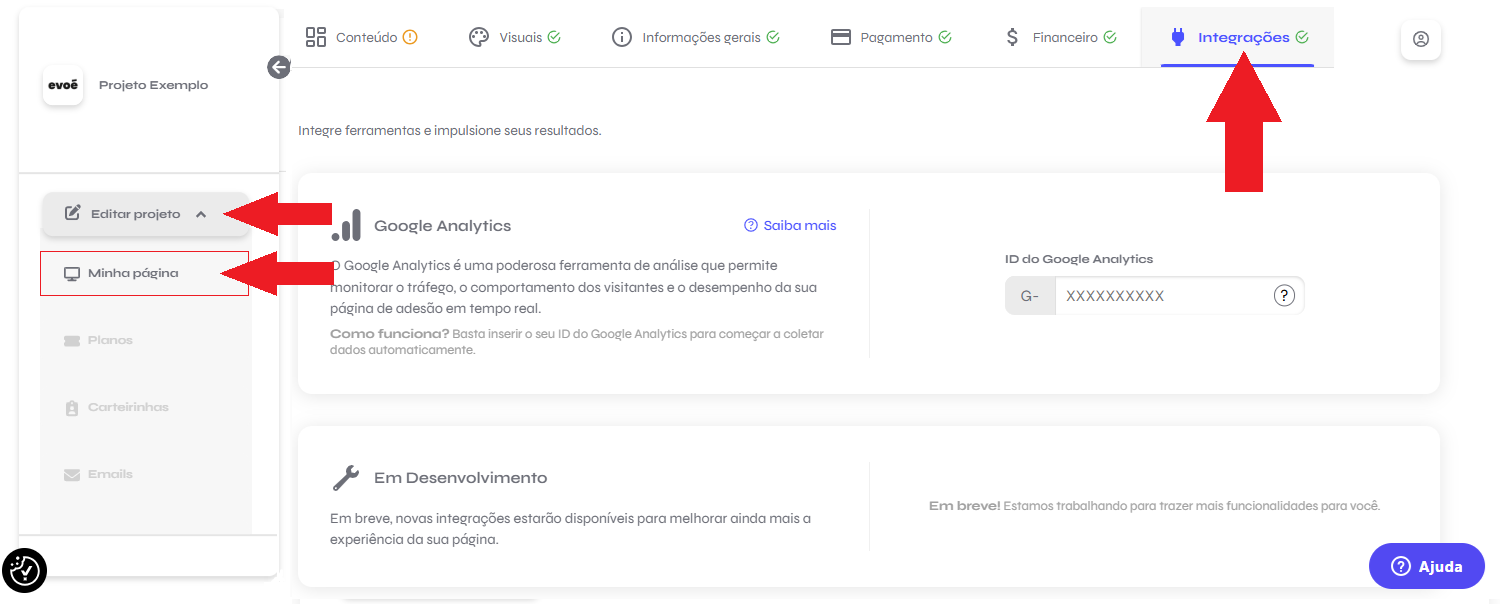The image size is (1500, 604).
Task: Switch to the Conteúdo tab
Action: tap(361, 38)
